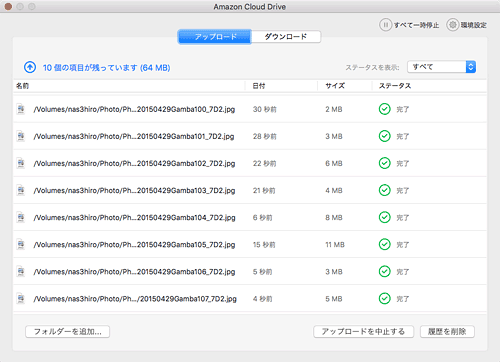Click the 8 MB size cell
Image resolution: width=500 pixels, height=362 pixels.
tap(334, 218)
